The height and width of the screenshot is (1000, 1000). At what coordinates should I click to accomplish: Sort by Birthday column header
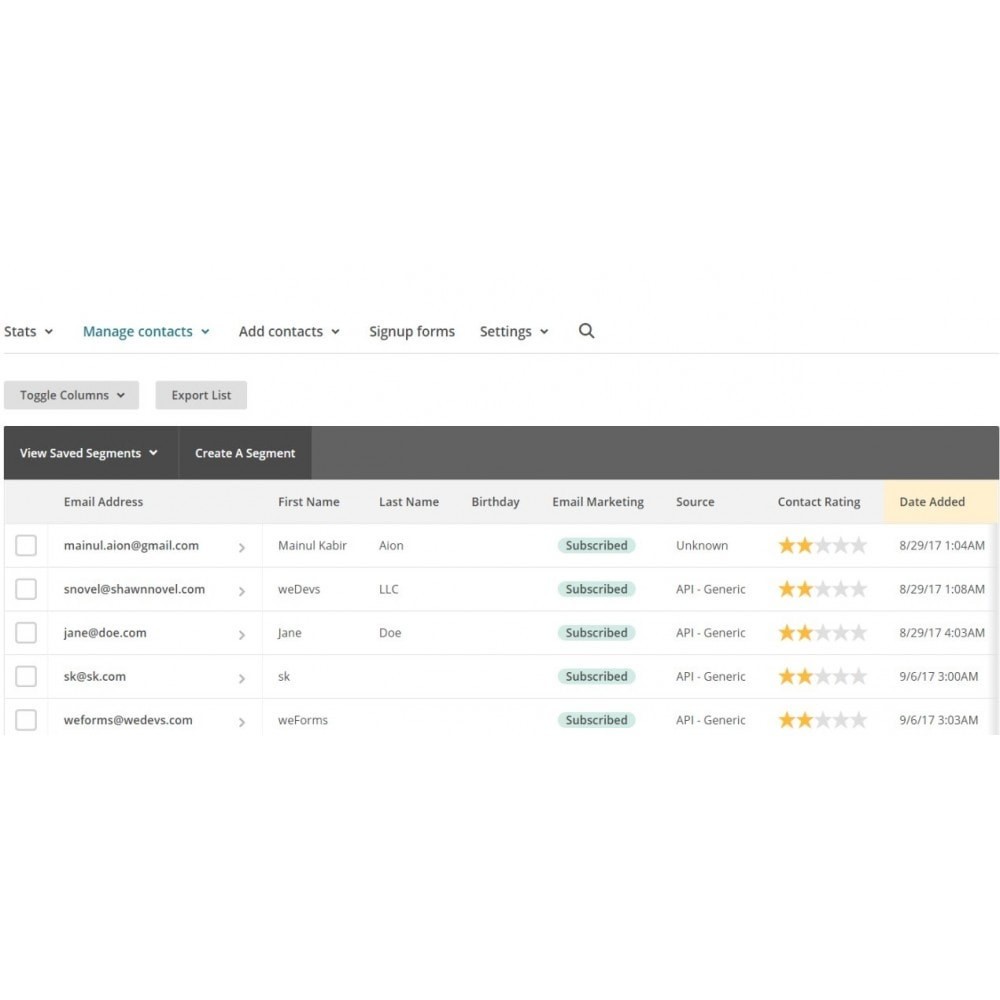496,502
